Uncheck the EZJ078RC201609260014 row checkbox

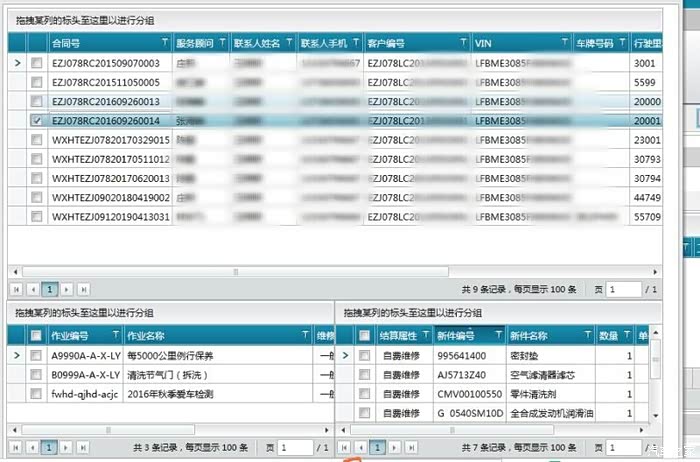coord(37,120)
